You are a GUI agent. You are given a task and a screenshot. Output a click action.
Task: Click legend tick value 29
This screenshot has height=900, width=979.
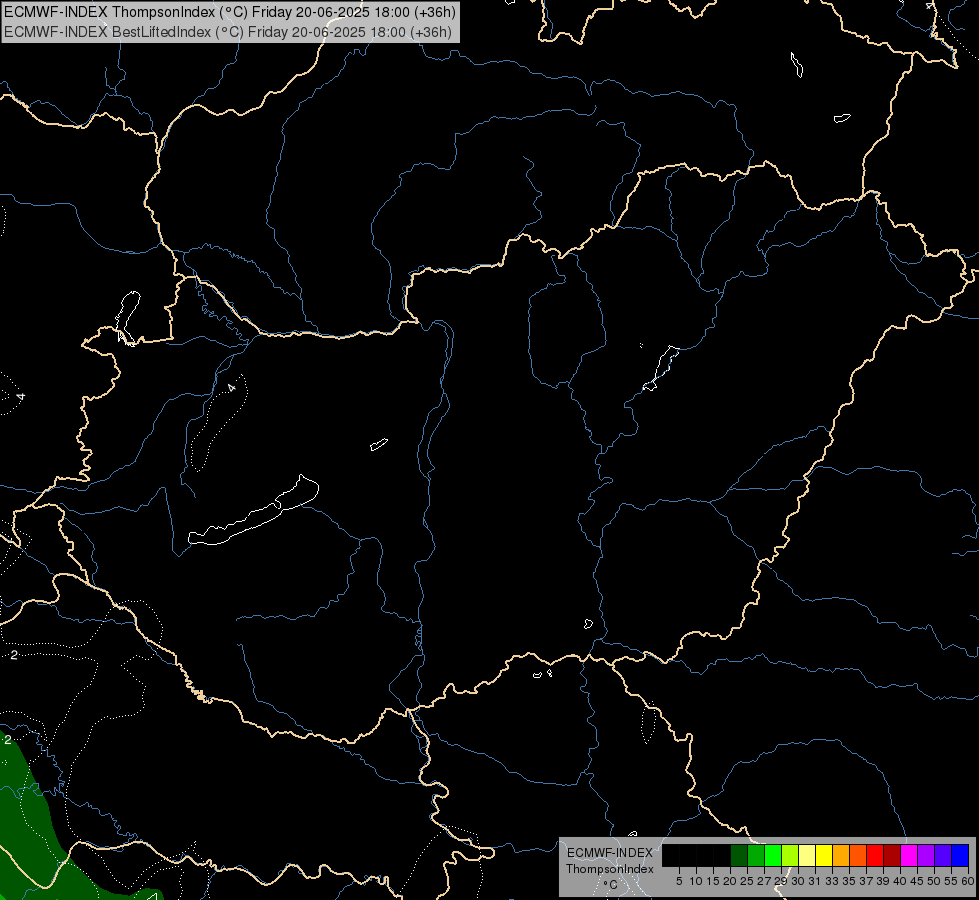[x=780, y=881]
